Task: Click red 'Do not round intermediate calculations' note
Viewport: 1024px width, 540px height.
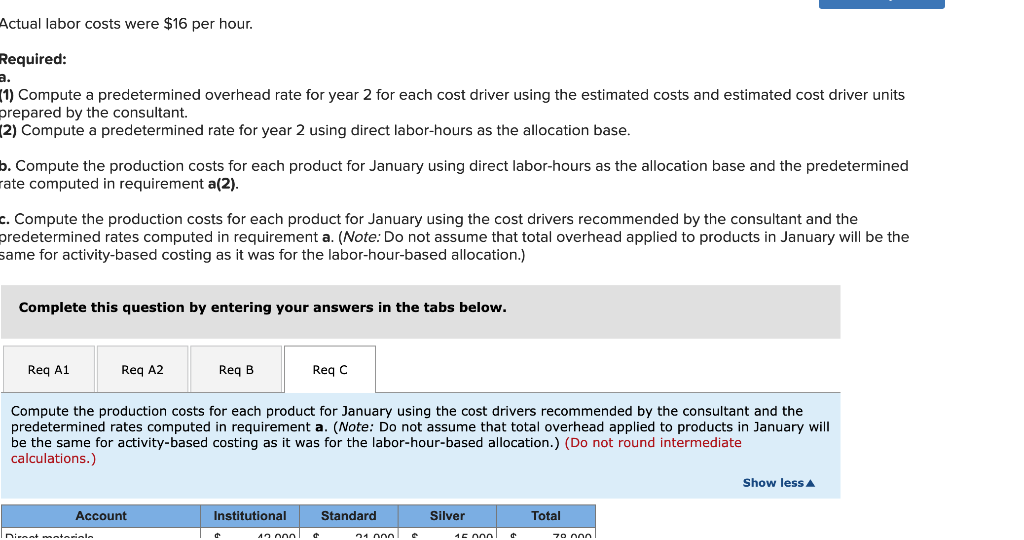Action: pos(376,451)
